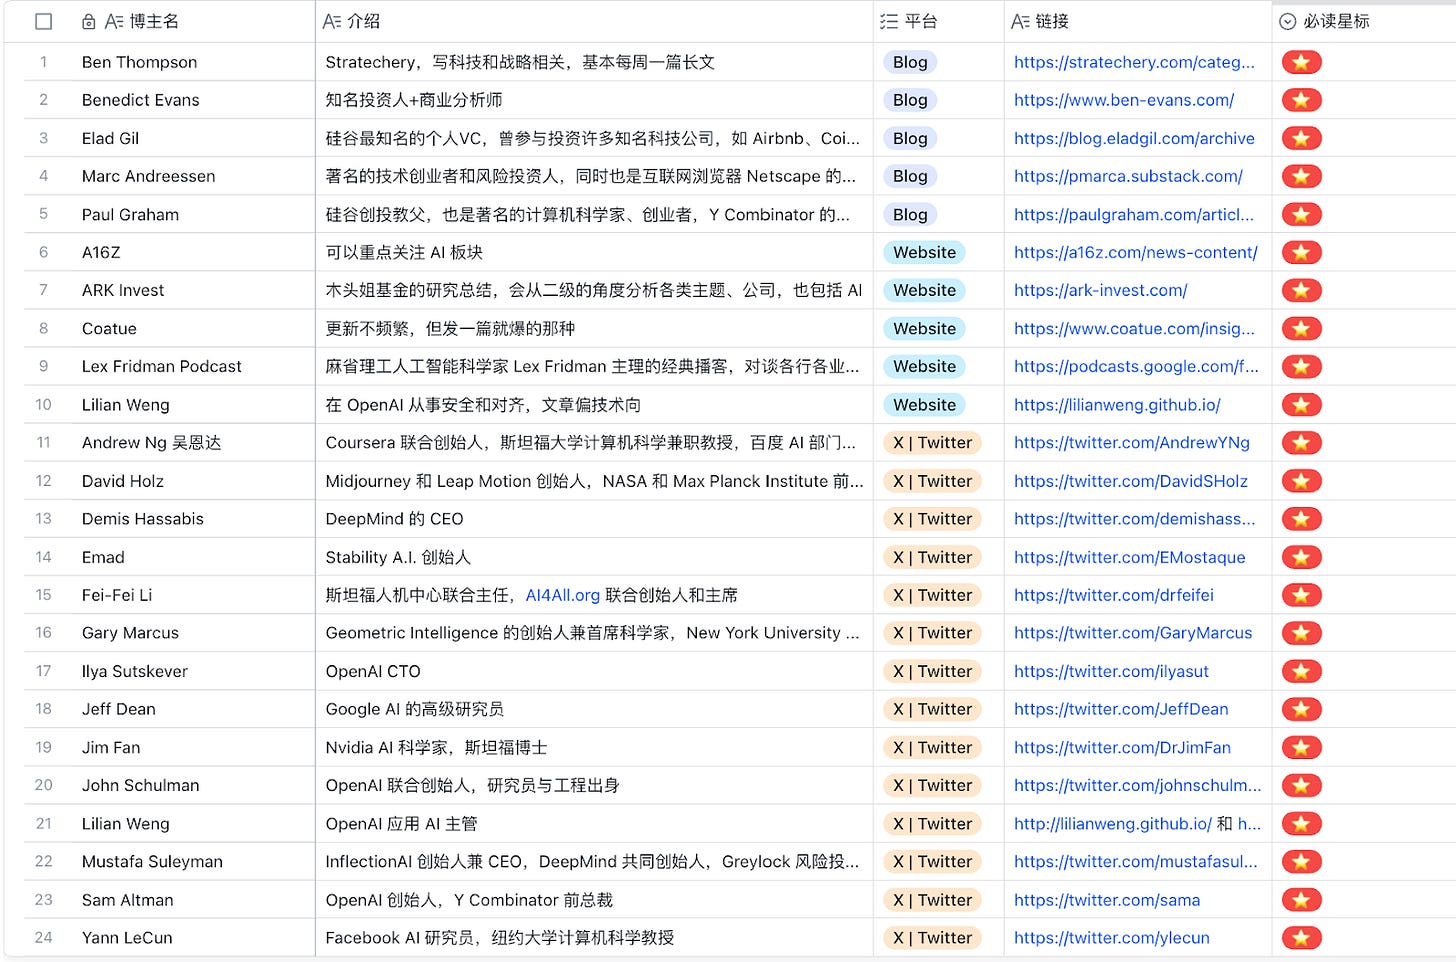
Task: Click star badge in David Holz row
Action: (x=1301, y=481)
